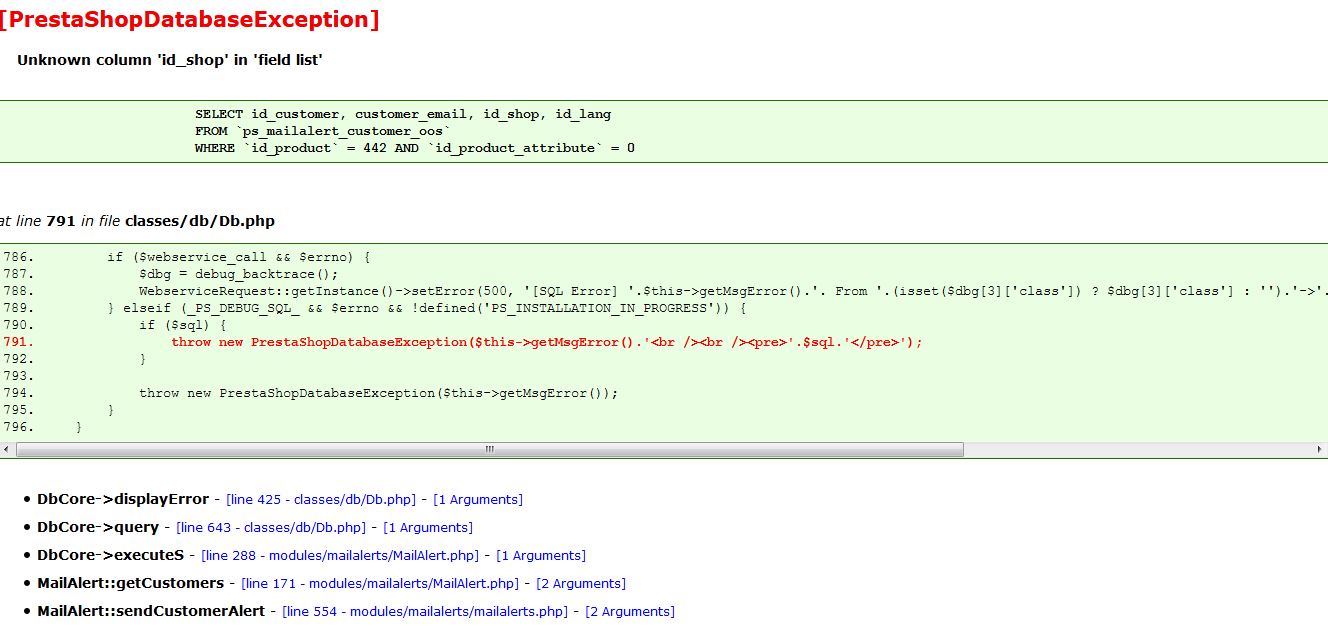The height and width of the screenshot is (626, 1328).
Task: Click the horizontal scrollbar thumb of code block
Action: point(490,450)
